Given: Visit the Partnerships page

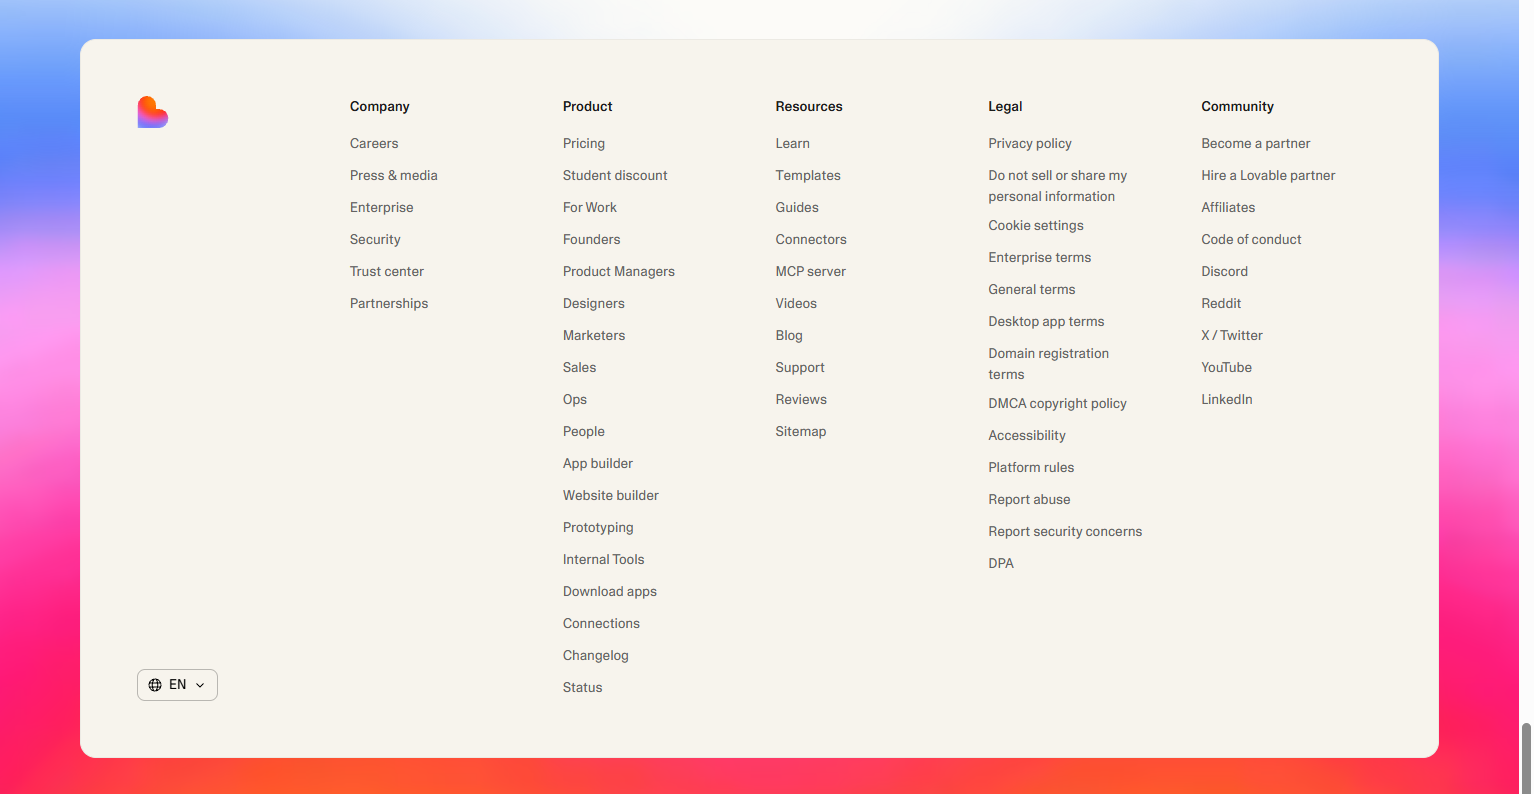Looking at the screenshot, I should coord(389,304).
